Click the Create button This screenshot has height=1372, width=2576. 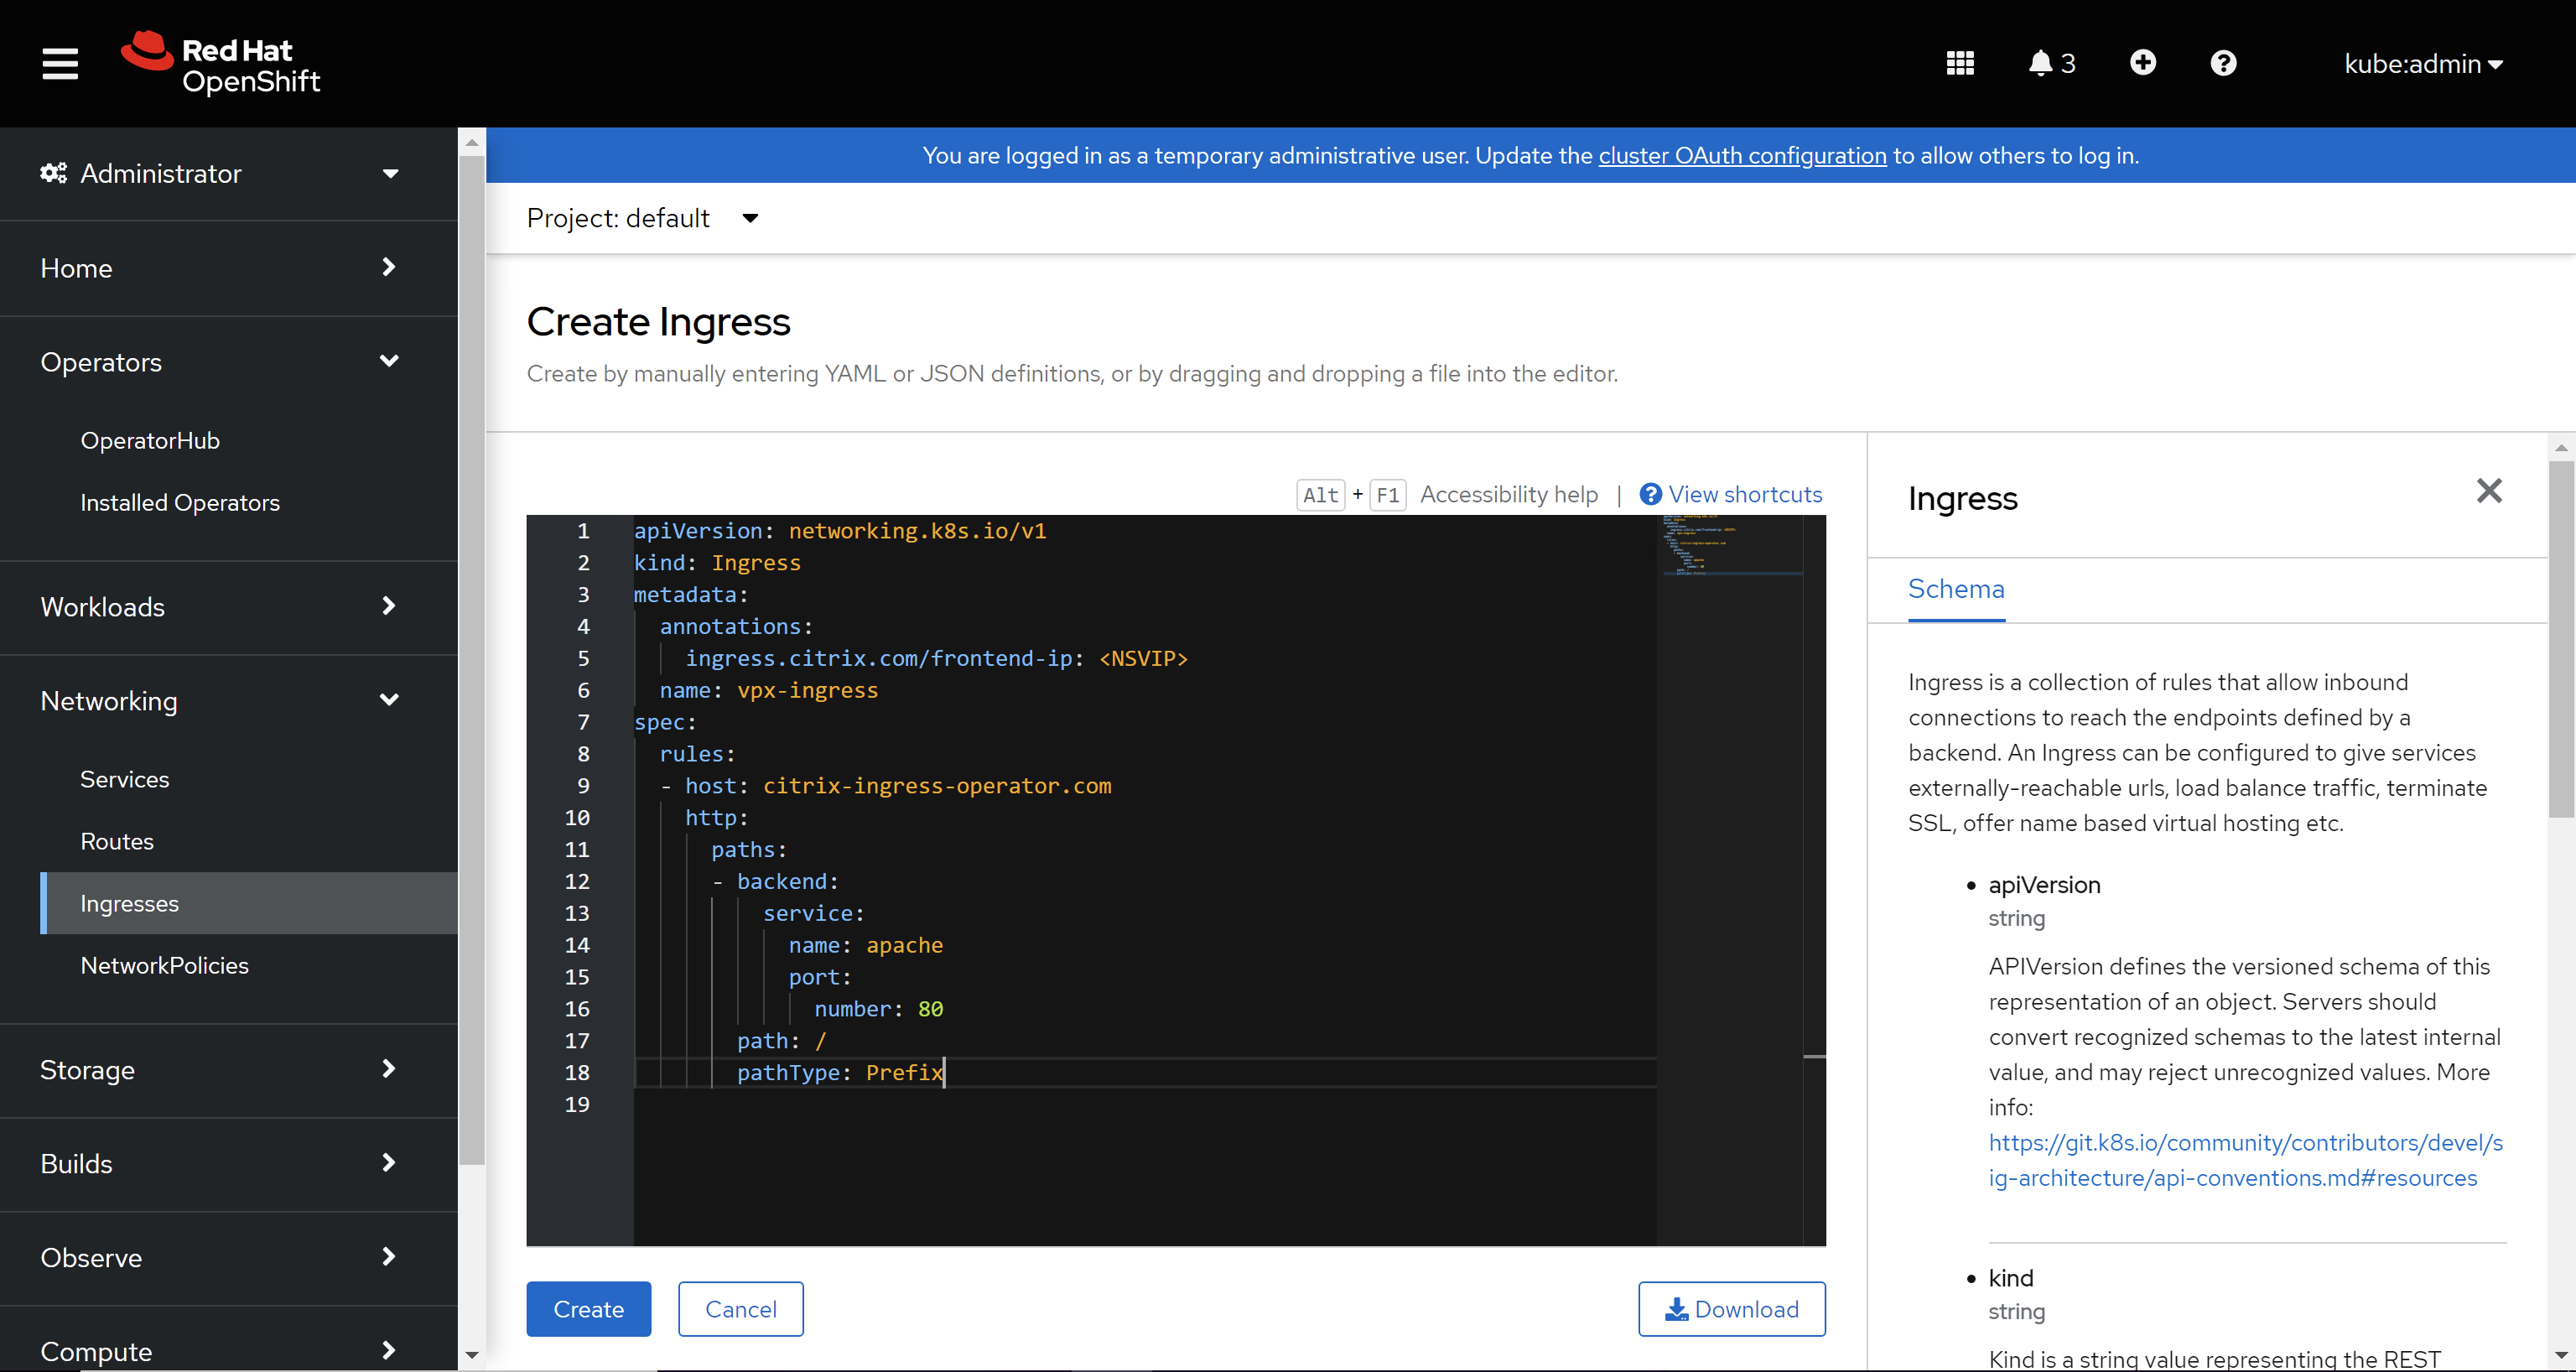pos(588,1309)
